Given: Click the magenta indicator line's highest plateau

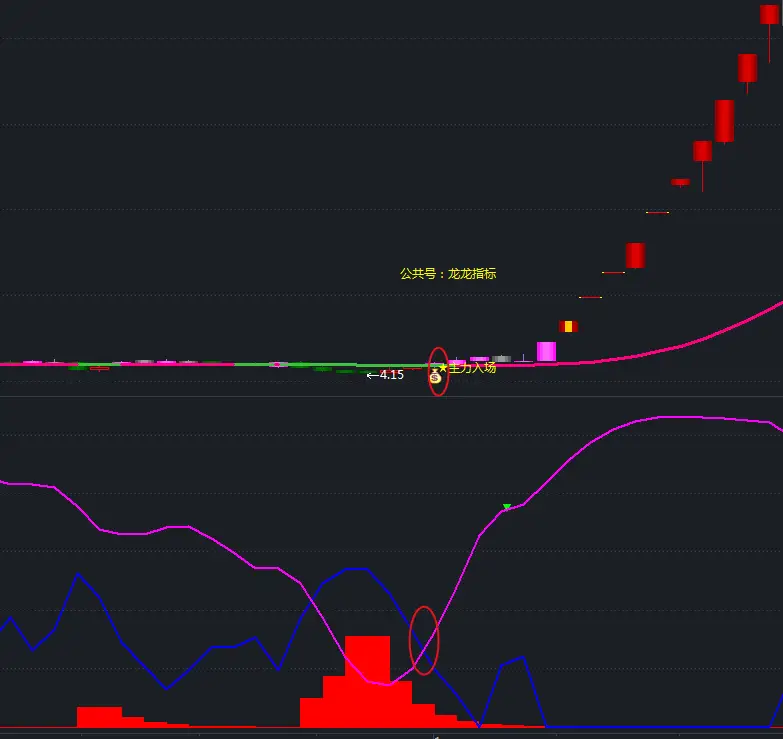Looking at the screenshot, I should [x=680, y=417].
